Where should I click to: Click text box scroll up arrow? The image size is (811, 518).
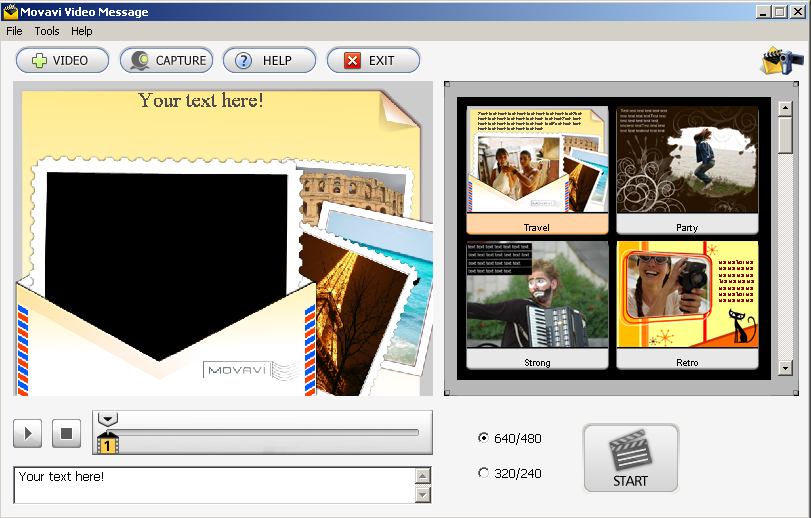(x=423, y=476)
